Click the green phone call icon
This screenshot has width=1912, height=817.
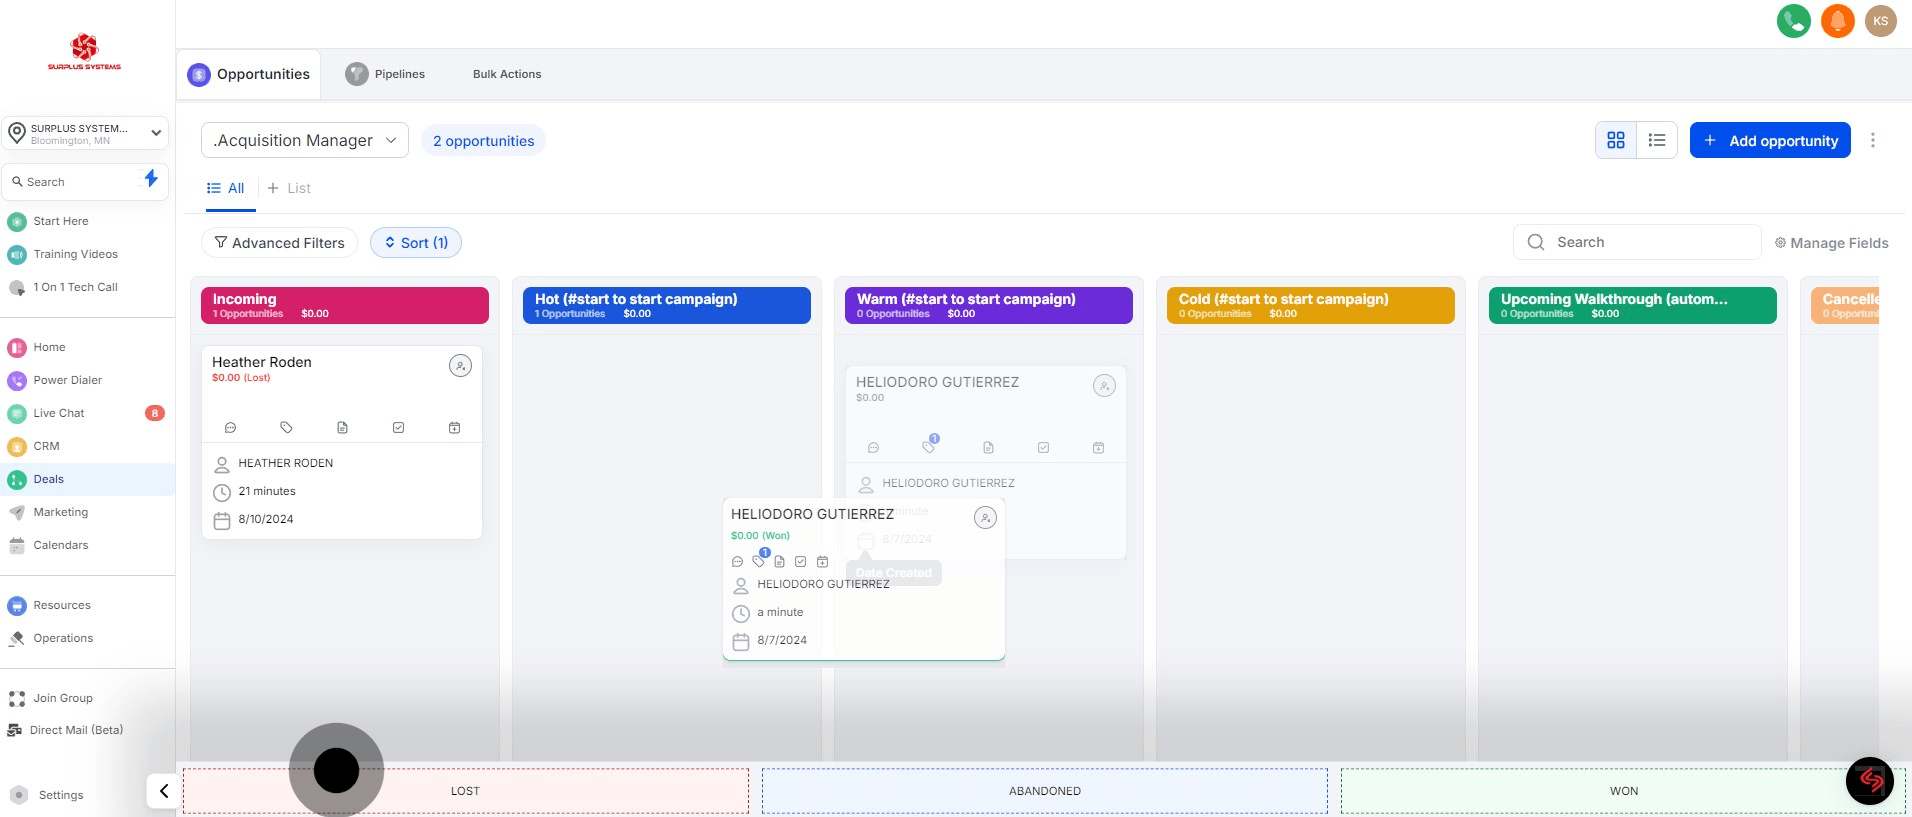(x=1793, y=21)
